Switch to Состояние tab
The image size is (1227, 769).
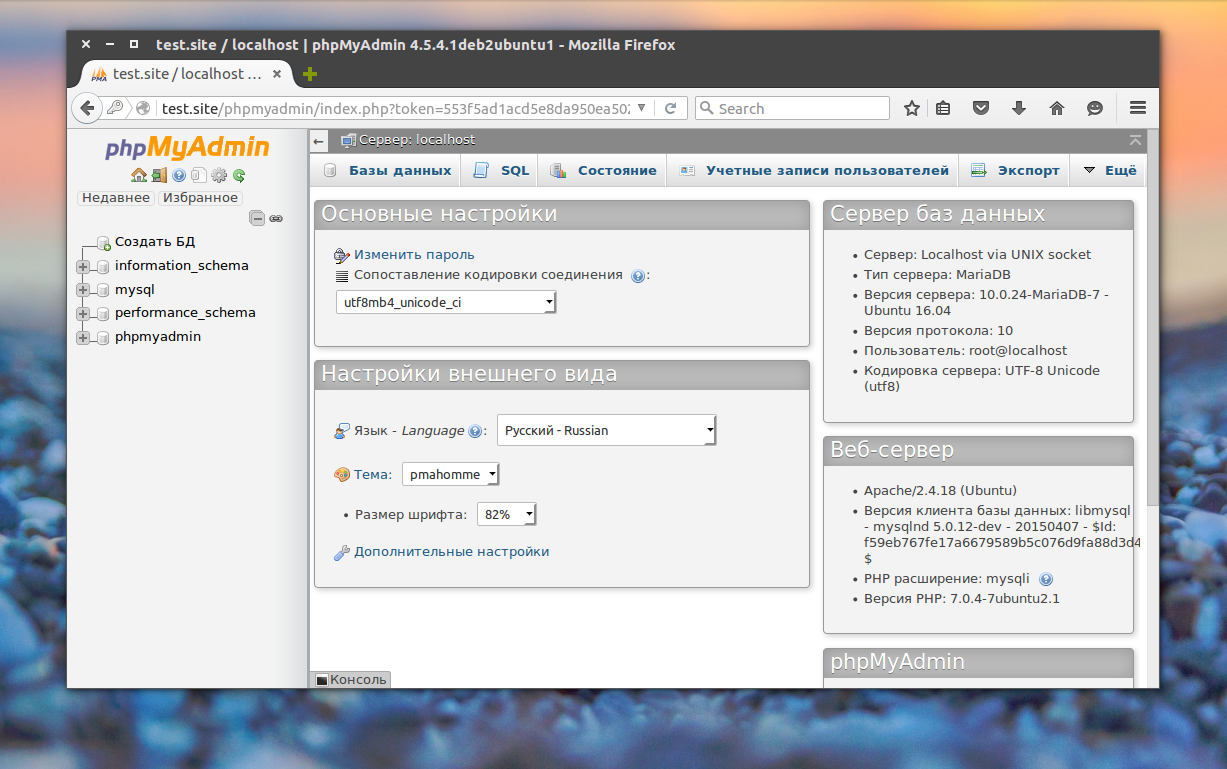pos(603,170)
